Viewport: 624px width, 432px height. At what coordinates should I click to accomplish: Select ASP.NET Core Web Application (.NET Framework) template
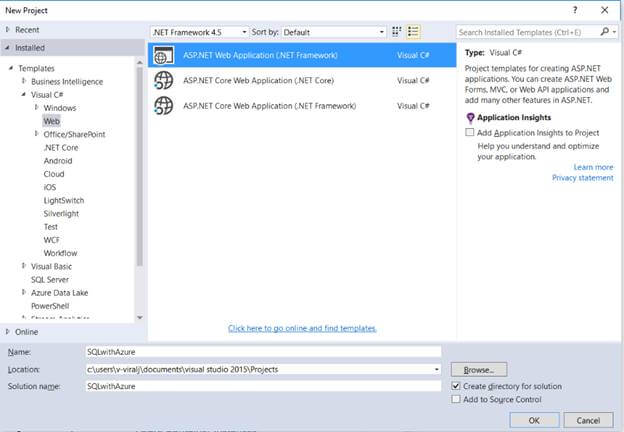tap(302, 106)
